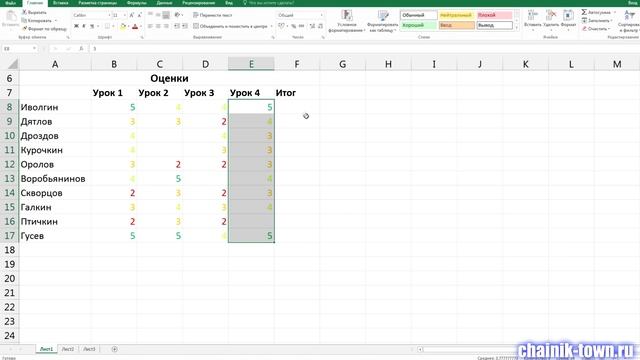
Task: Toggle Underline (Ч) formatting
Action: pos(92,26)
